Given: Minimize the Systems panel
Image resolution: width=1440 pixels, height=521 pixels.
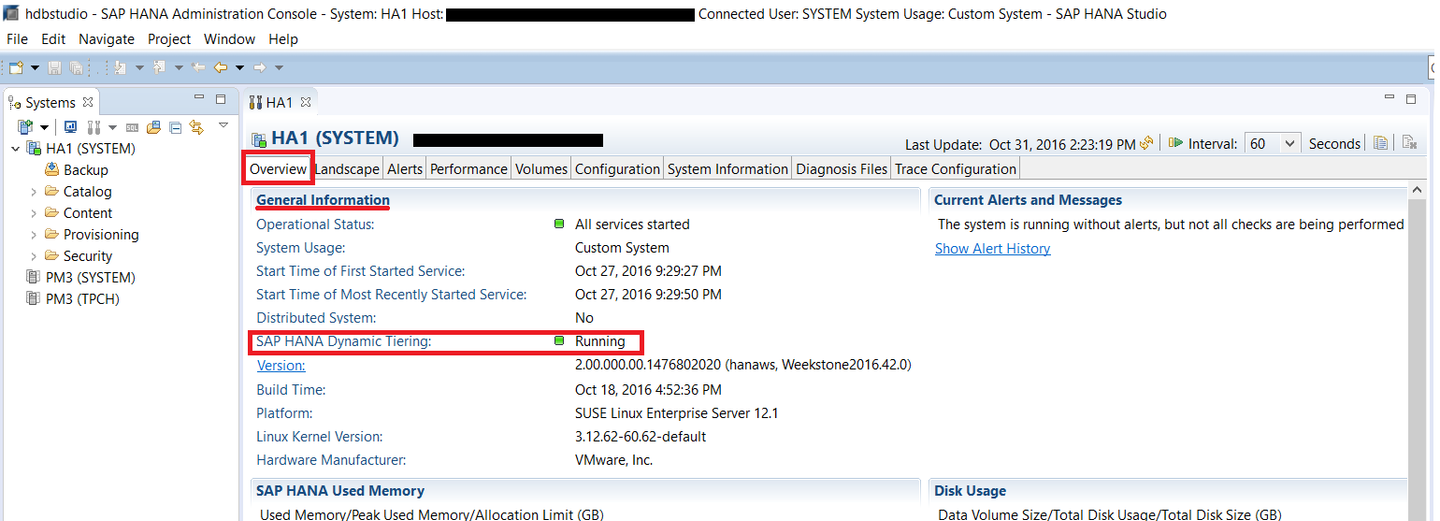Looking at the screenshot, I should (x=199, y=97).
